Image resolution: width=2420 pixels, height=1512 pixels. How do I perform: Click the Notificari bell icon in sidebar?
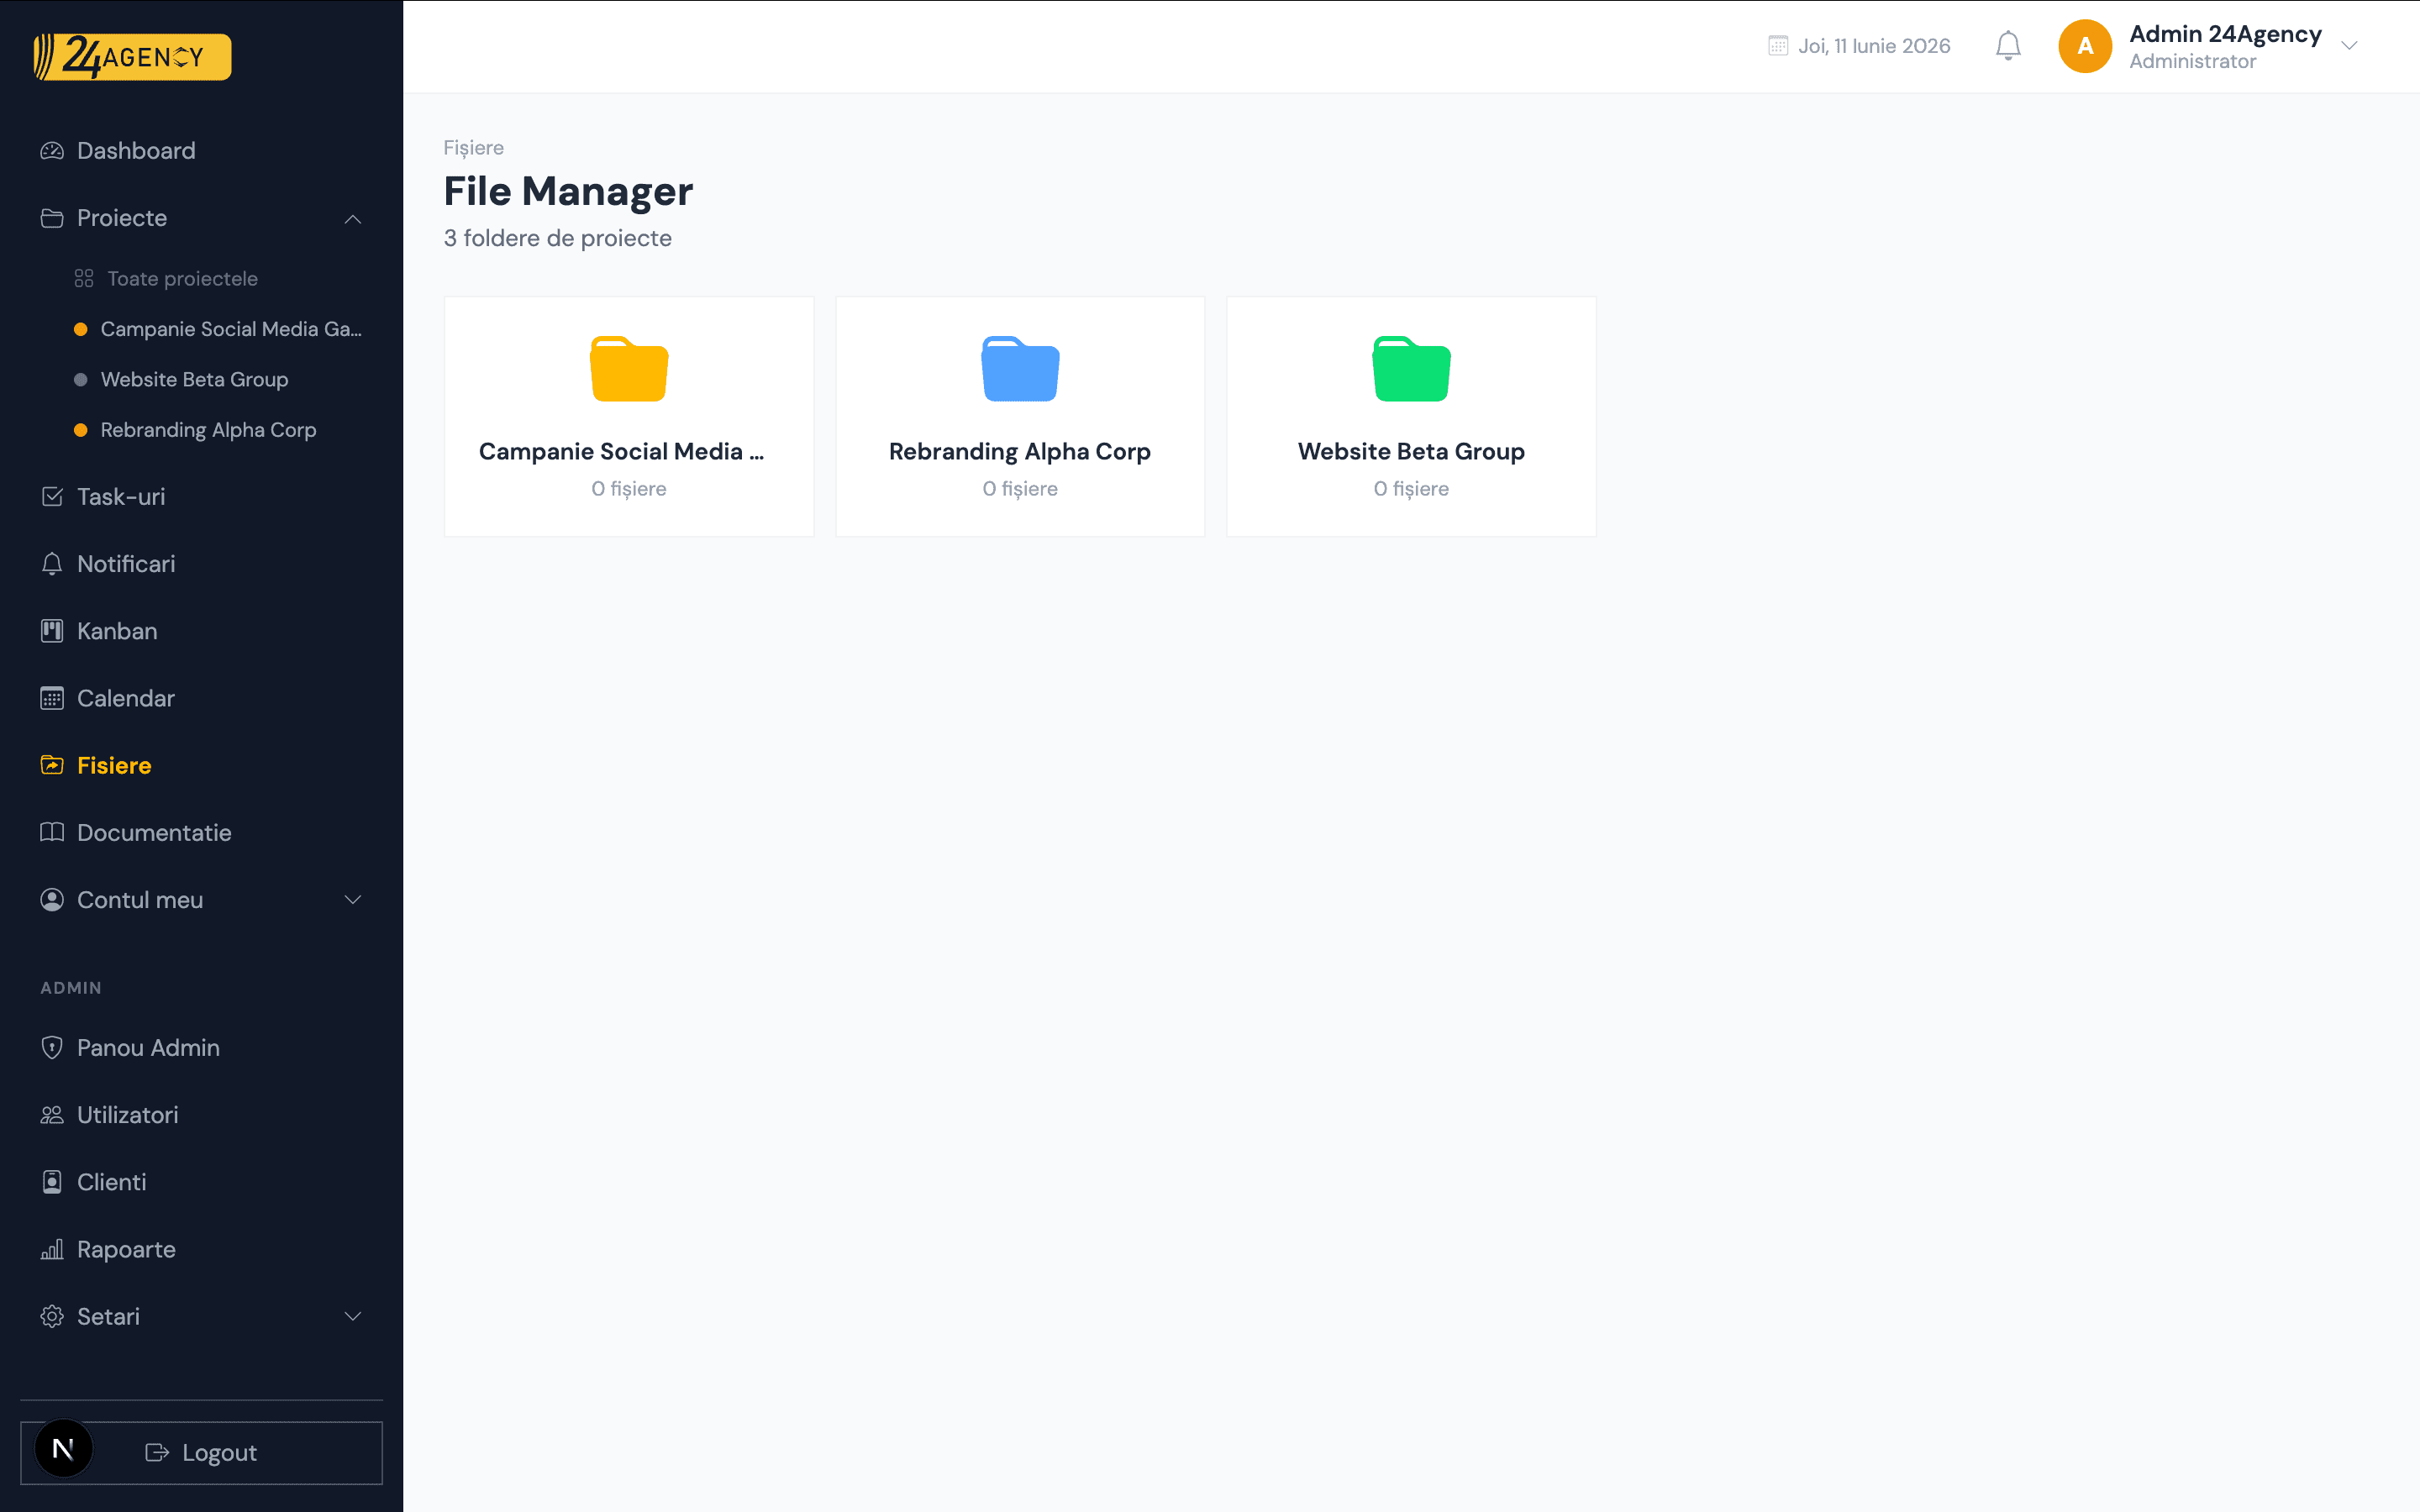52,564
